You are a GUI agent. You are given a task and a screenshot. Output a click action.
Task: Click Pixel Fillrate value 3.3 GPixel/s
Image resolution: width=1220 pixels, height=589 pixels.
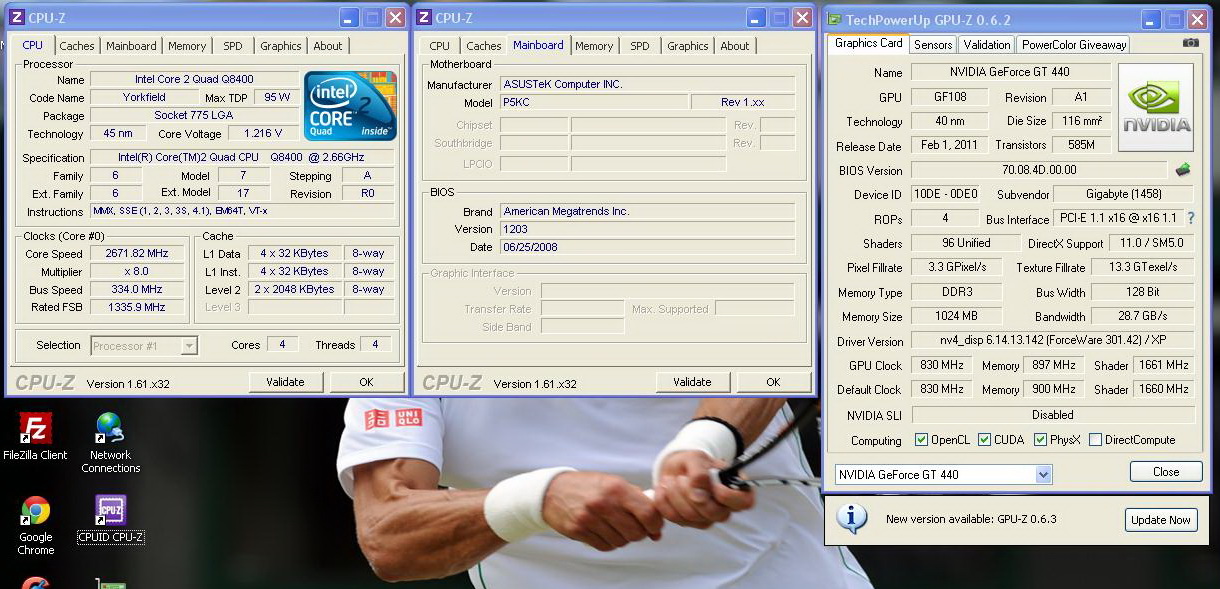click(x=956, y=267)
